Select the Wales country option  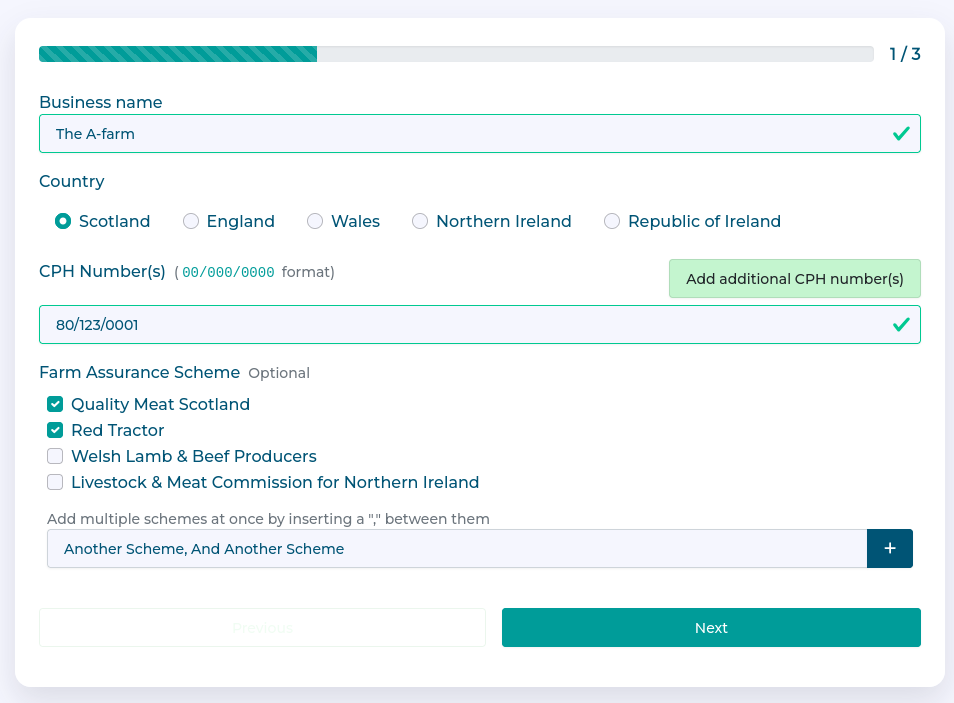pos(315,221)
